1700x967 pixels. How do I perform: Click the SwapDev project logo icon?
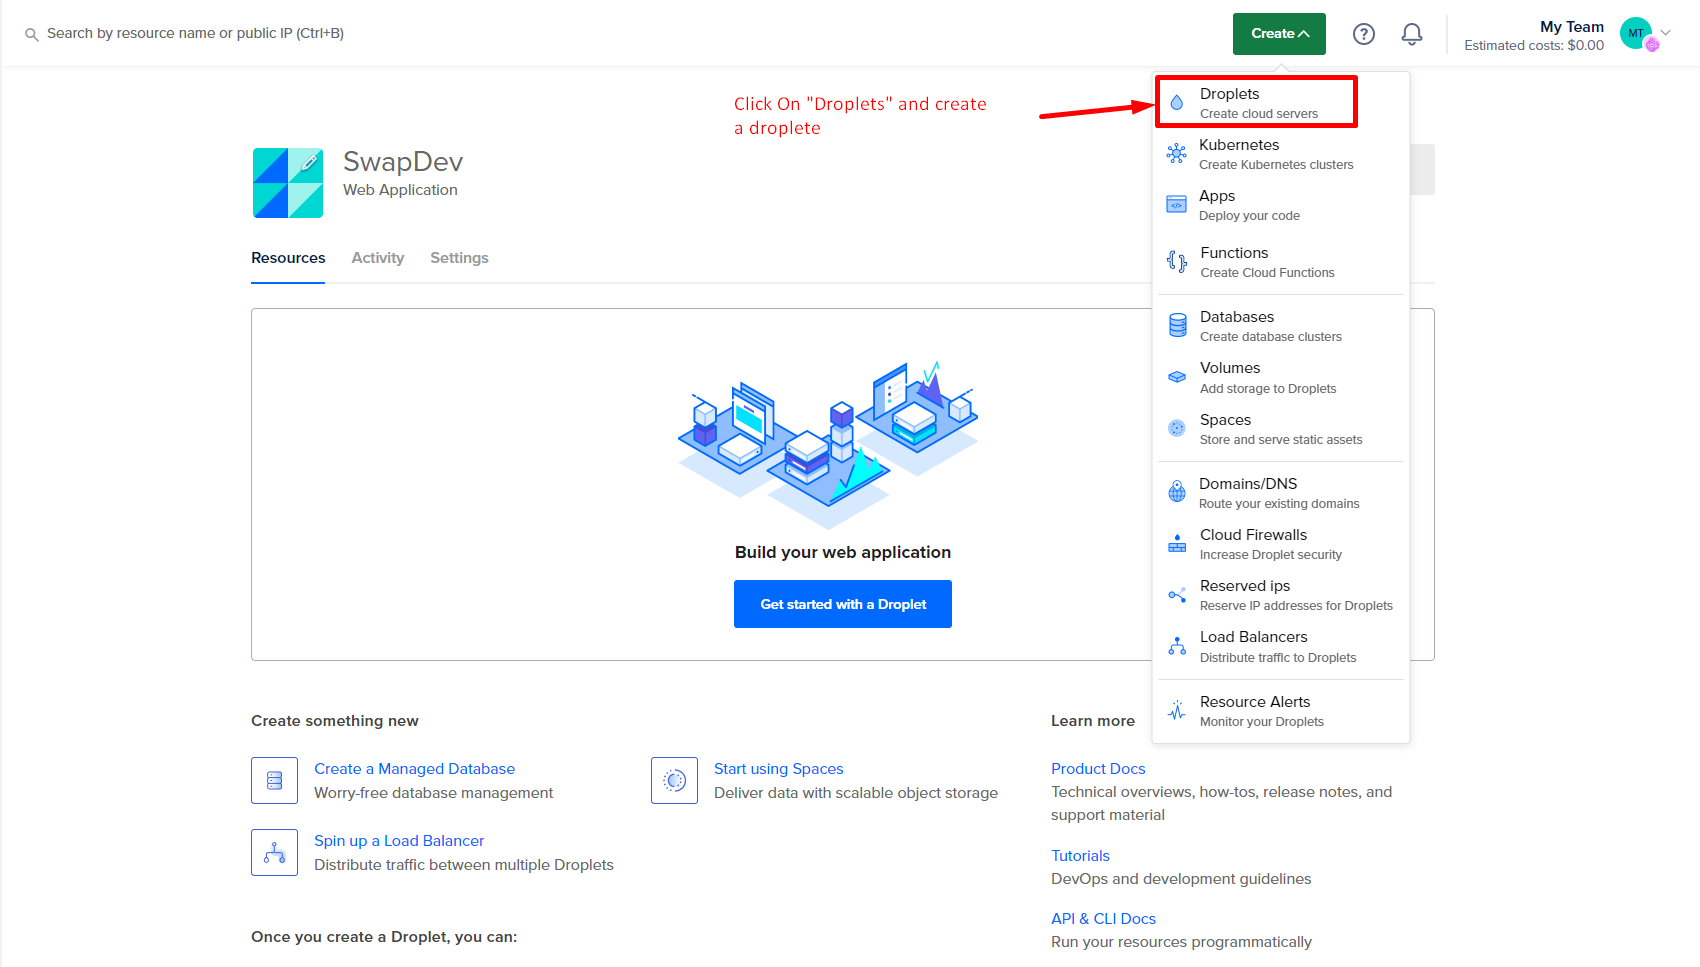tap(288, 183)
